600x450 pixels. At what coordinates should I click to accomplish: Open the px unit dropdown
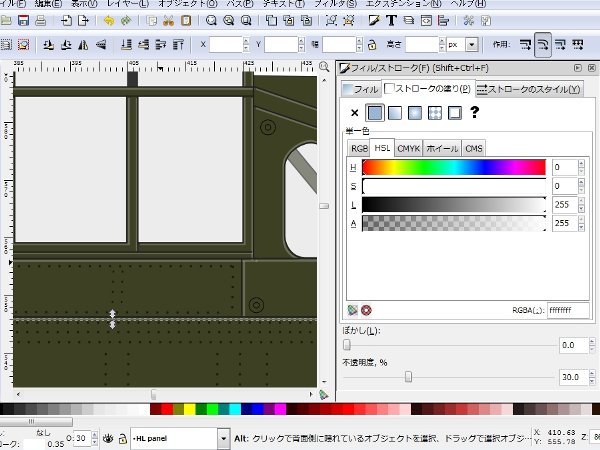(470, 45)
